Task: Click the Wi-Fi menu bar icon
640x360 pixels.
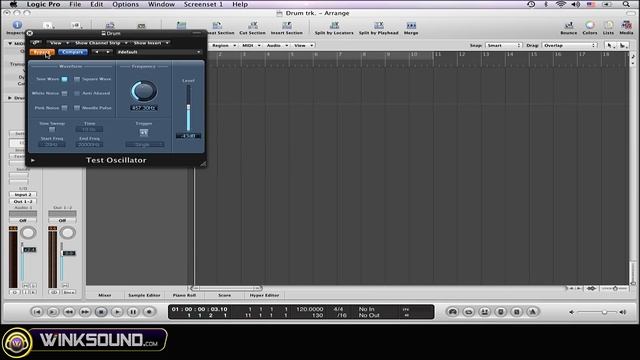Action: click(561, 4)
